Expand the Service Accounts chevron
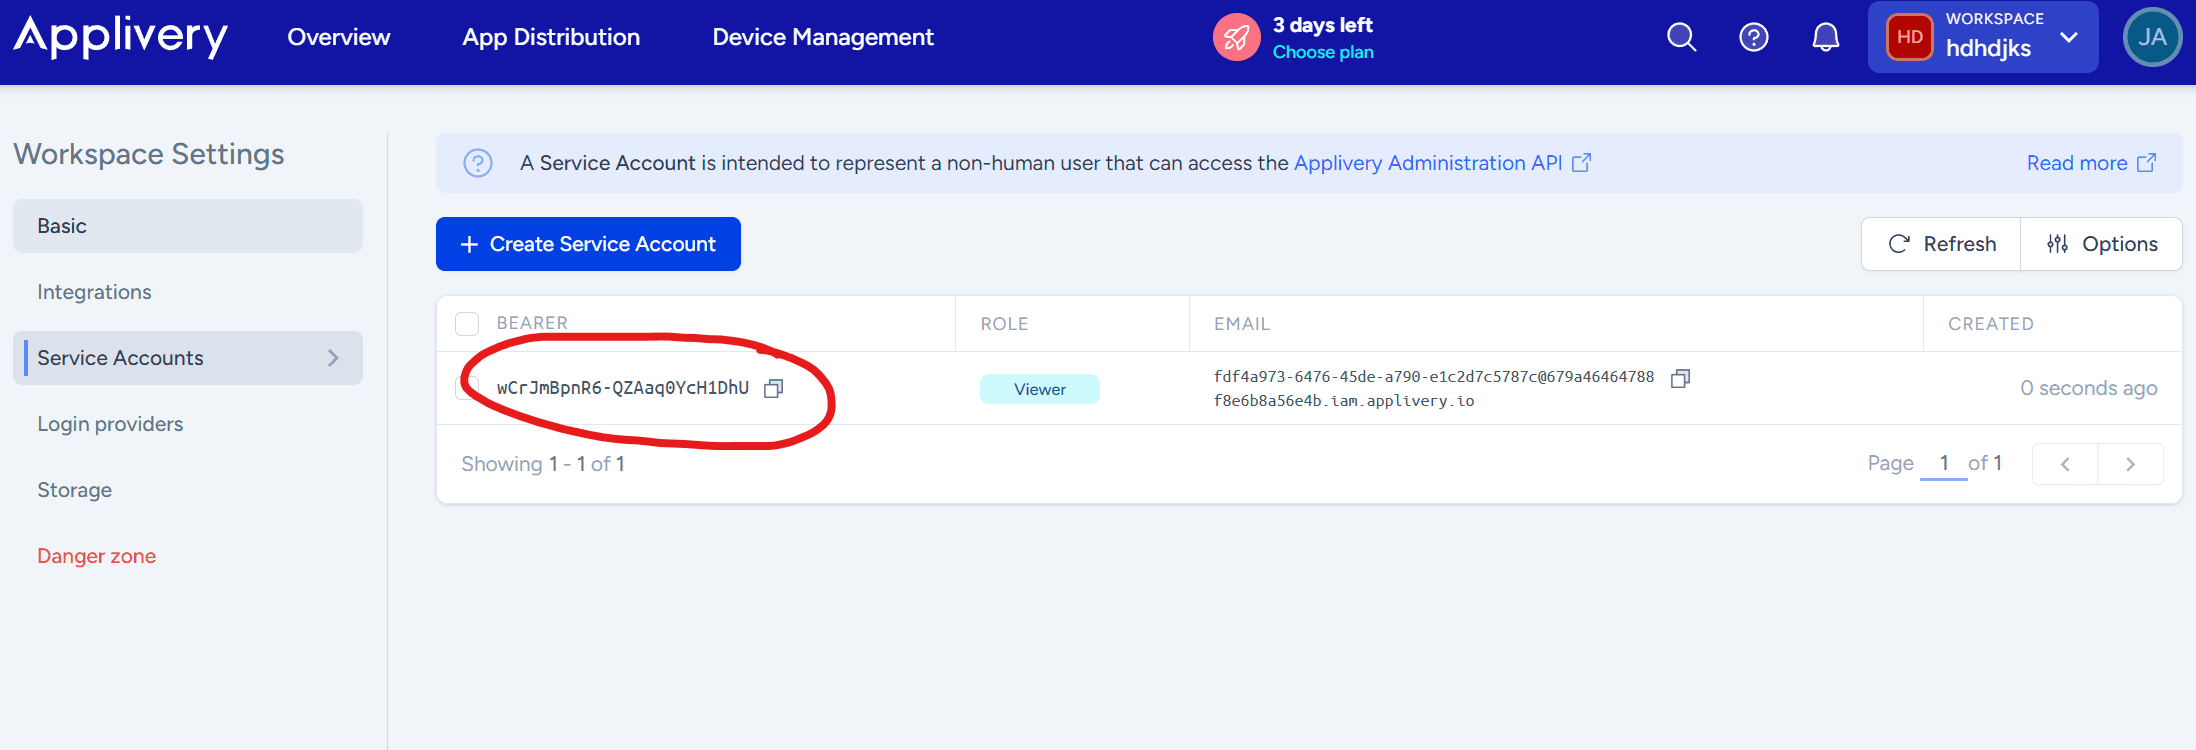 click(333, 358)
